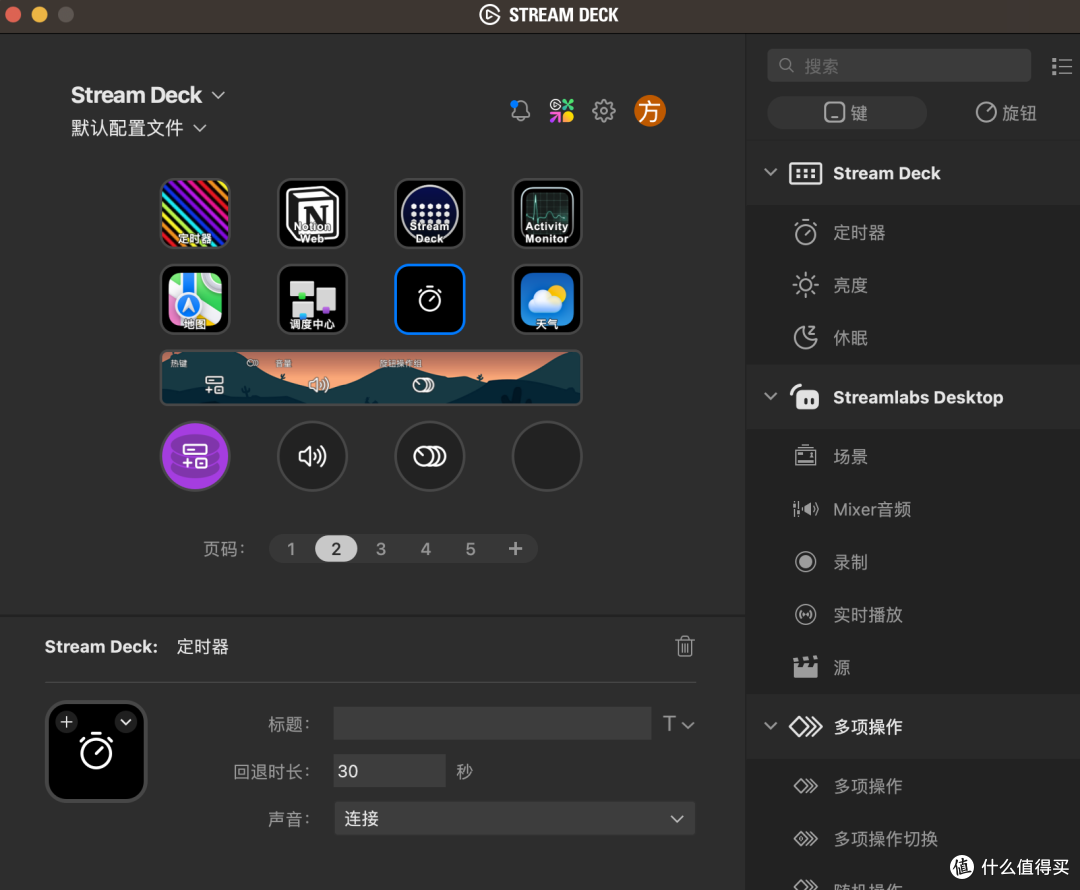The image size is (1080, 890).
Task: Switch to the 键 tab
Action: pyautogui.click(x=846, y=112)
